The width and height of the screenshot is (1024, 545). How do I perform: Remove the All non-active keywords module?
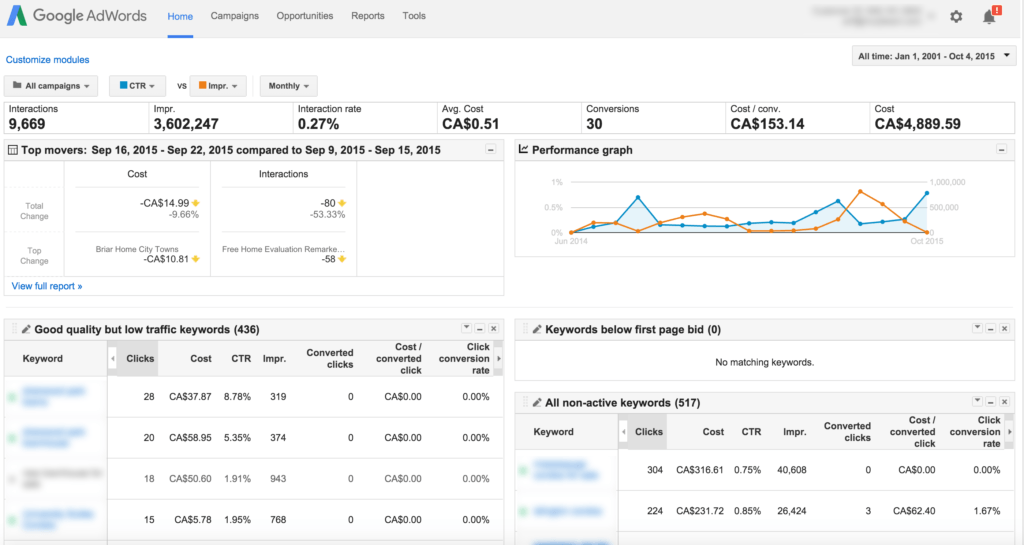[x=1002, y=403]
